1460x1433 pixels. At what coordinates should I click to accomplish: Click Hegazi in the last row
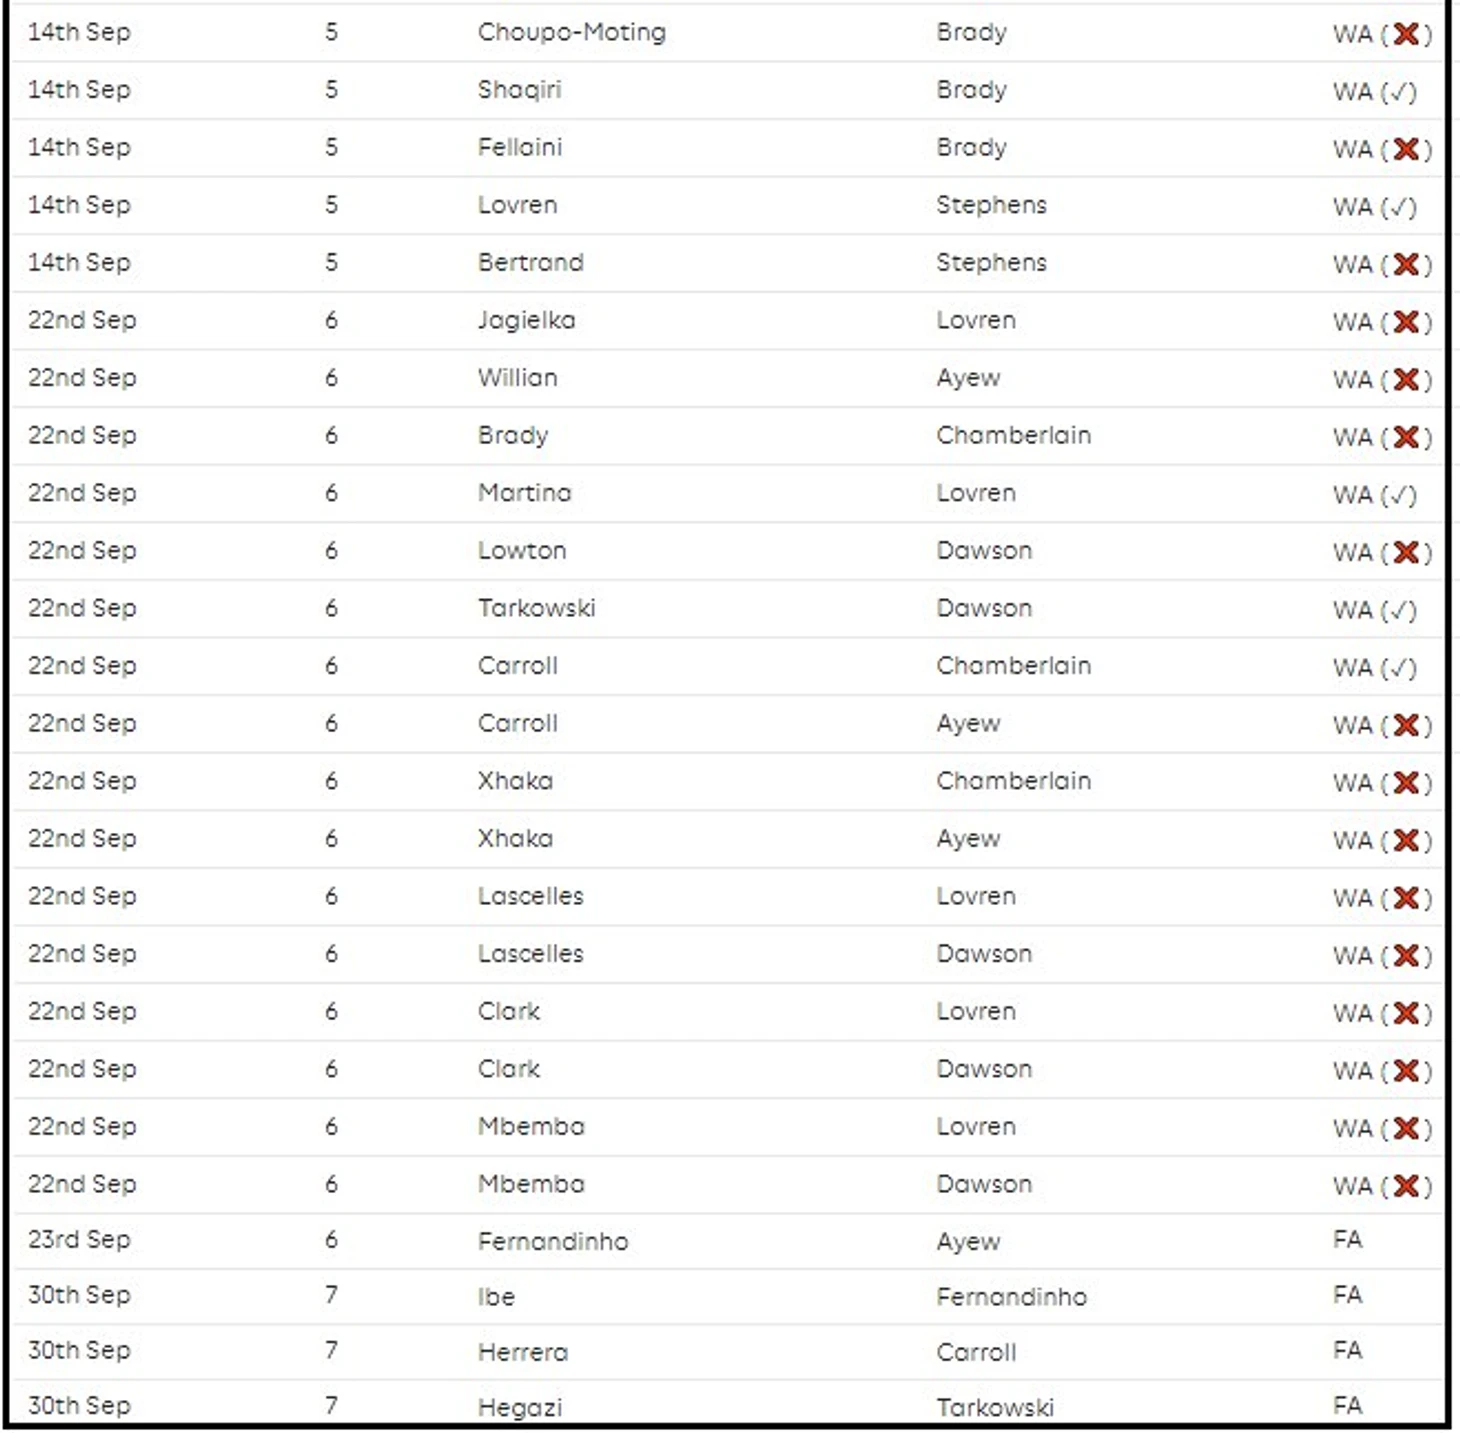pos(520,1407)
